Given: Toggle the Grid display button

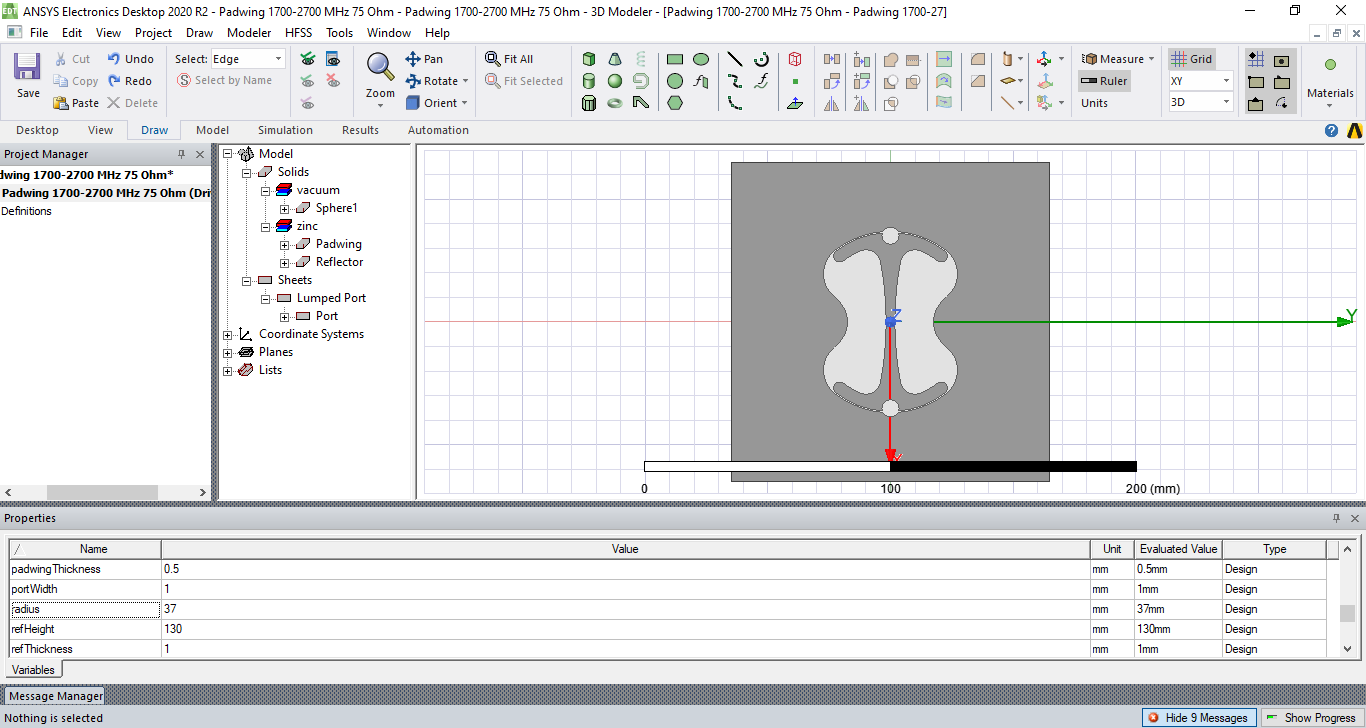Looking at the screenshot, I should pos(1191,59).
